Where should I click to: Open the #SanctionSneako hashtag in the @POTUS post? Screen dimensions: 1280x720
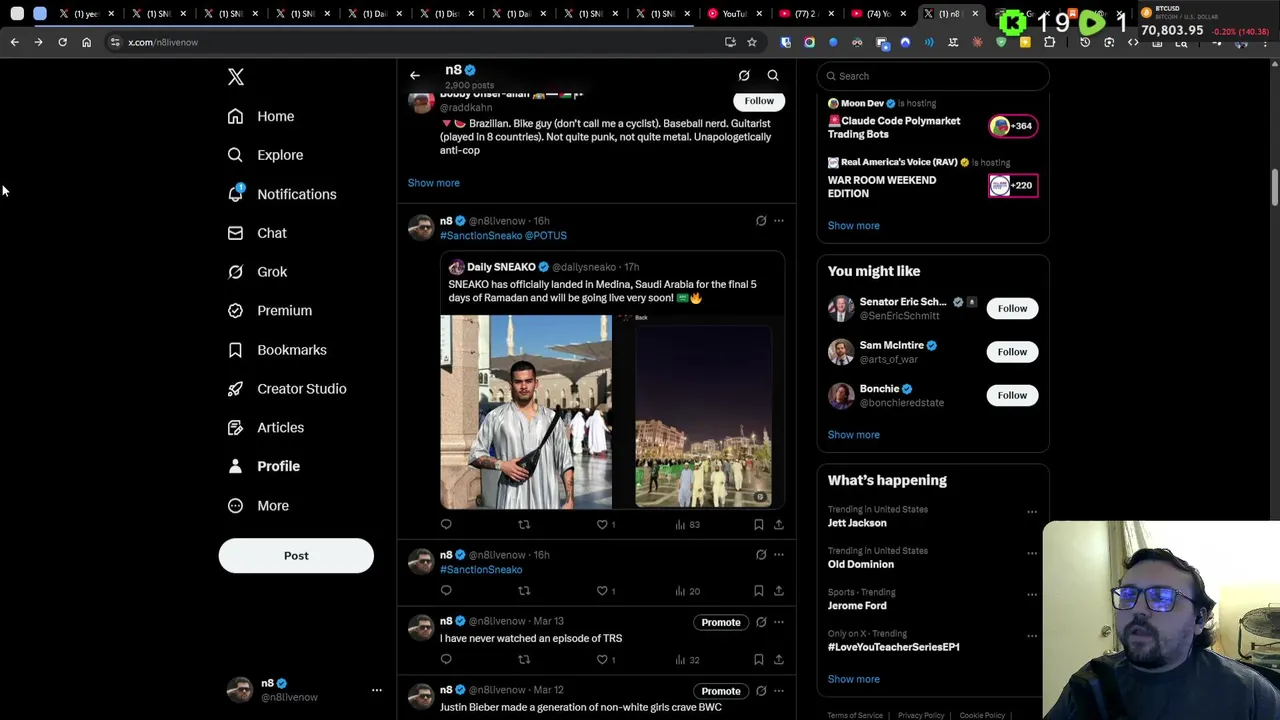(x=481, y=236)
